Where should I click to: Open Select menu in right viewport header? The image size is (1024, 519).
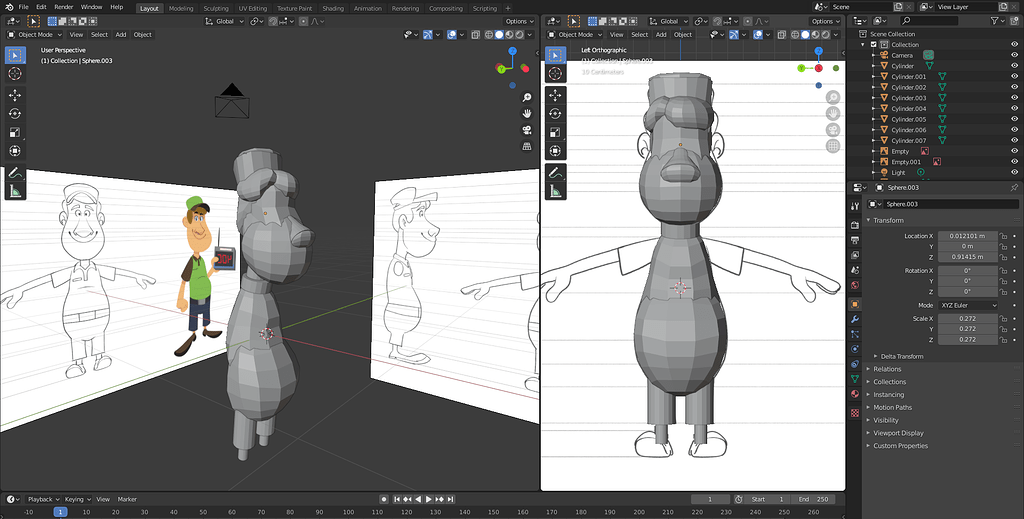(x=640, y=35)
